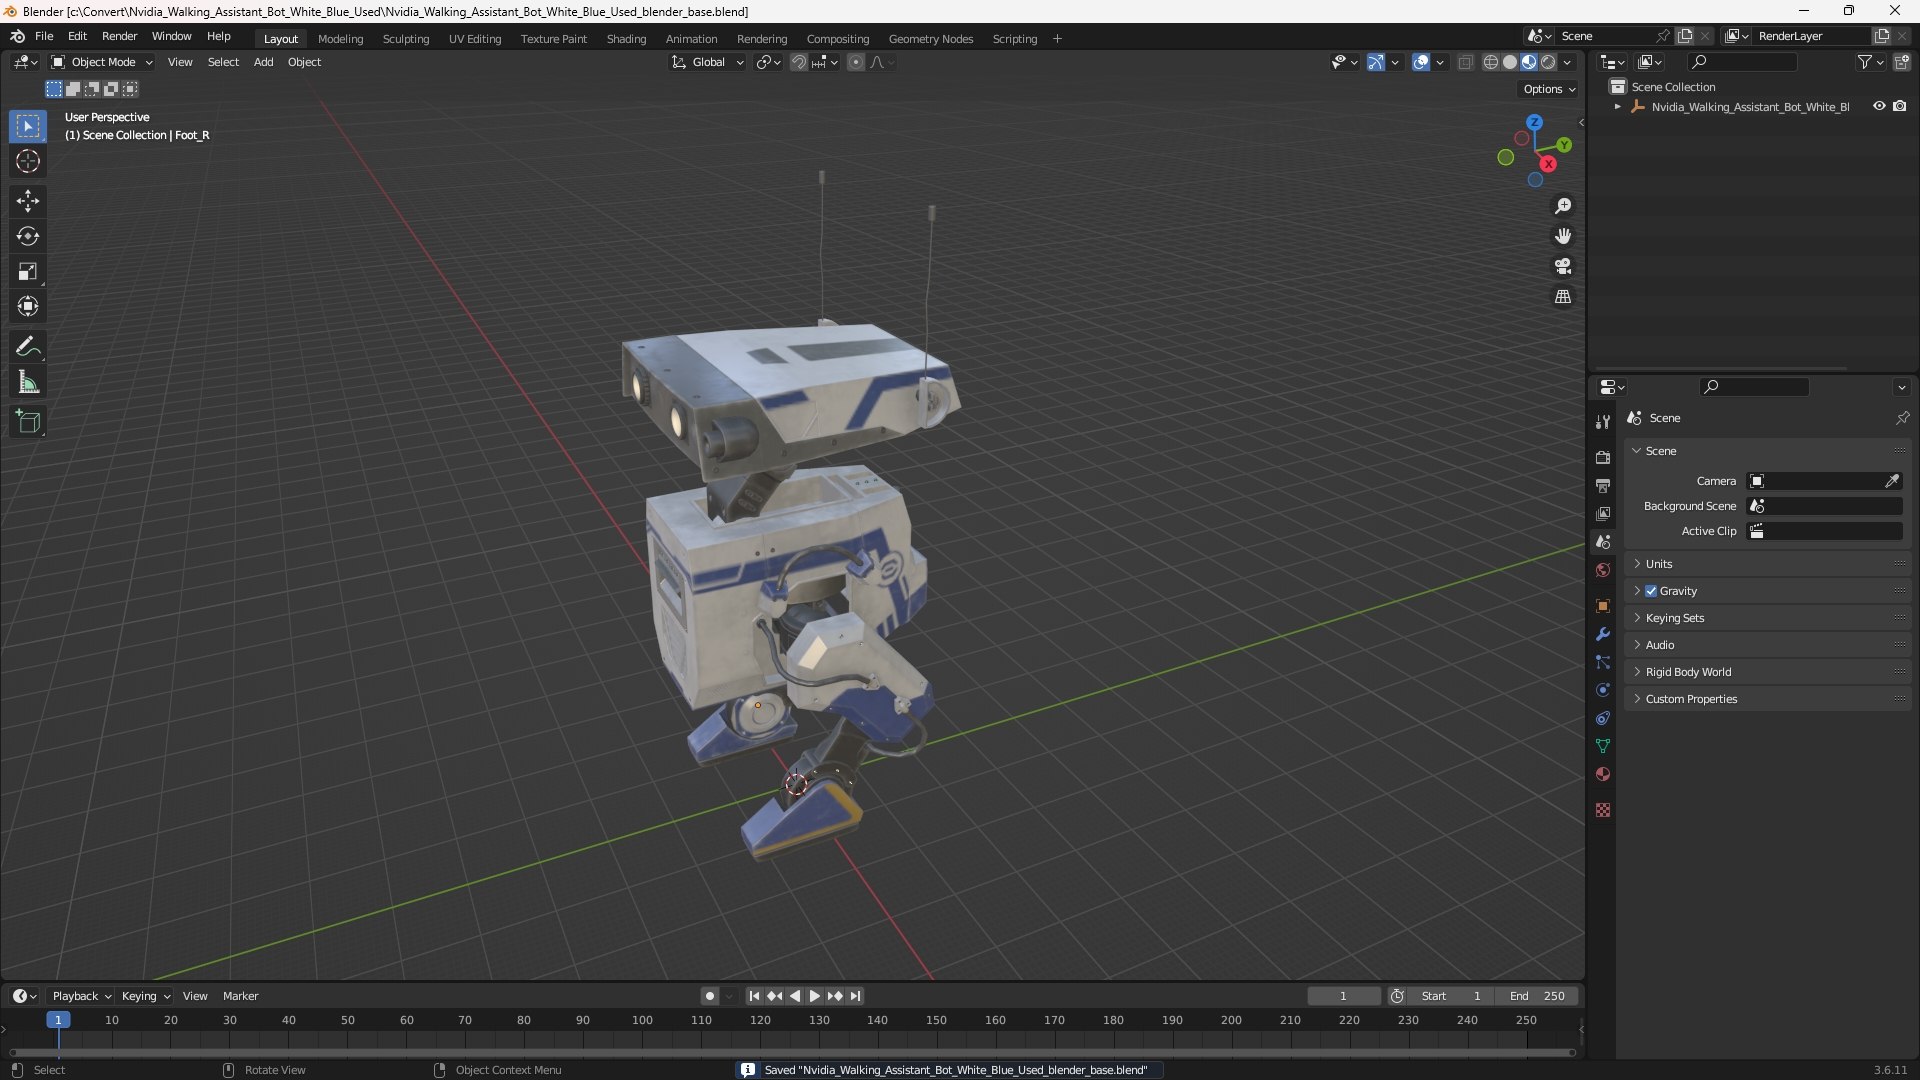Click the current frame number field
The image size is (1920, 1080).
(x=1343, y=996)
